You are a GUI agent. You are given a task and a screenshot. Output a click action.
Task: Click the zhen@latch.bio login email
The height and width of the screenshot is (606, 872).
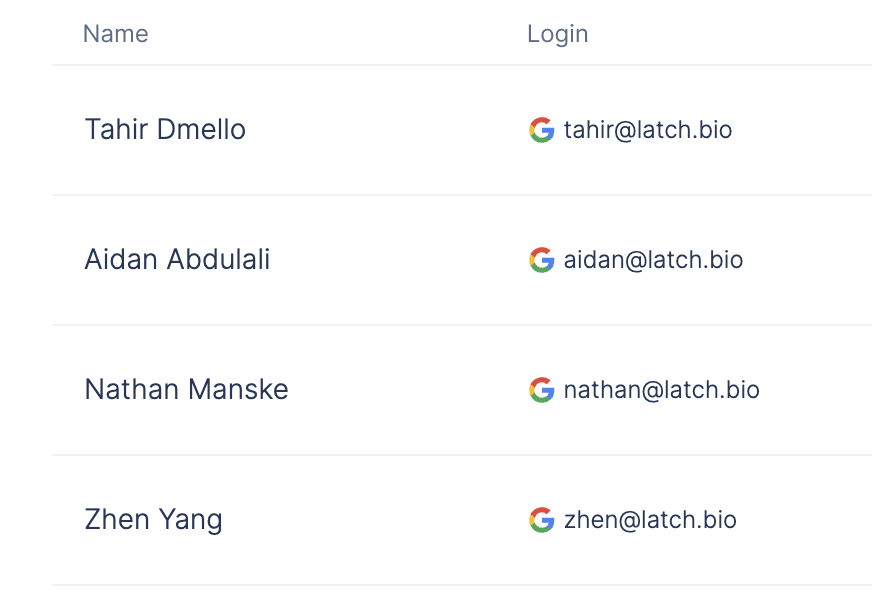pos(650,520)
